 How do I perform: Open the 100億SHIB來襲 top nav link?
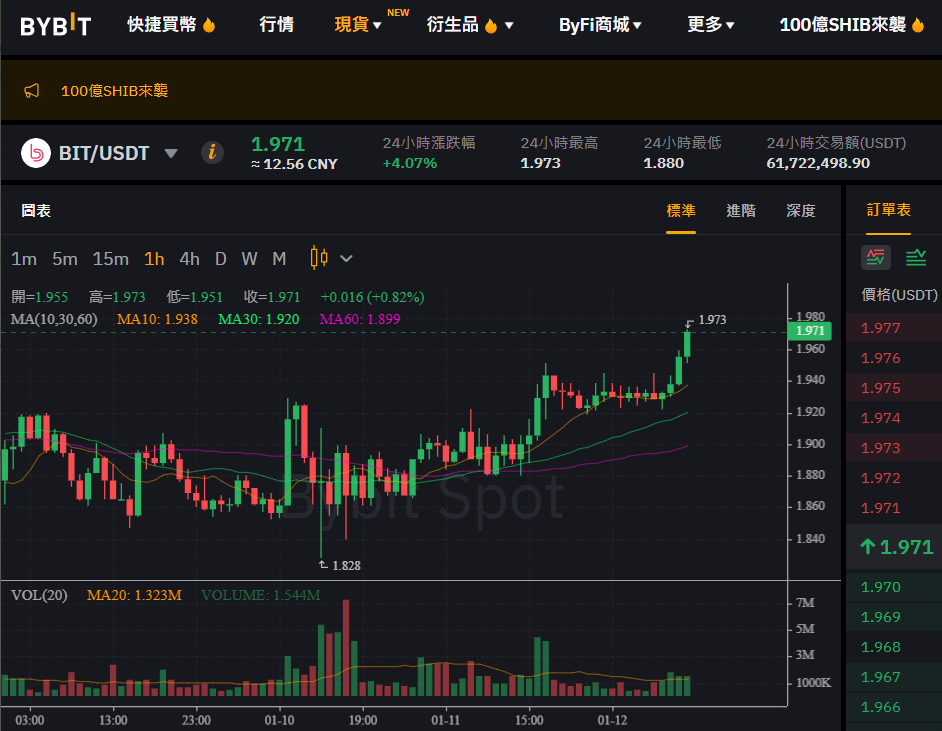(842, 25)
